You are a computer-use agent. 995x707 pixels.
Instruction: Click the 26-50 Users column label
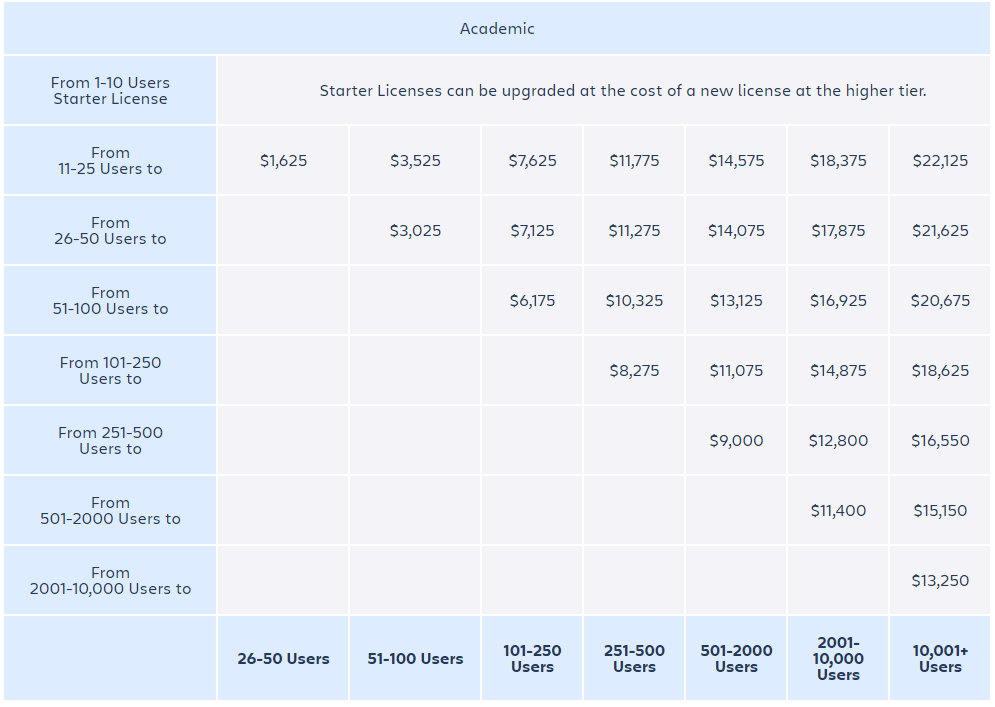(x=283, y=659)
